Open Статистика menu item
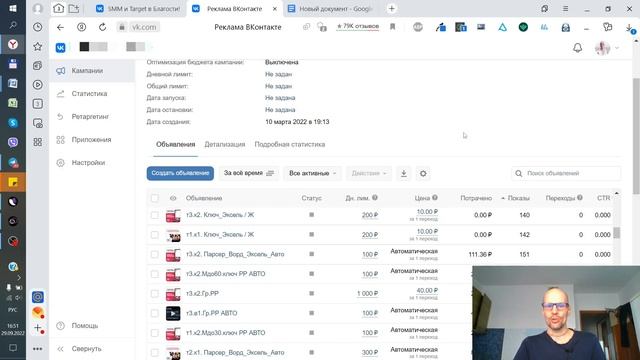Image resolution: width=640 pixels, height=360 pixels. tap(89, 94)
